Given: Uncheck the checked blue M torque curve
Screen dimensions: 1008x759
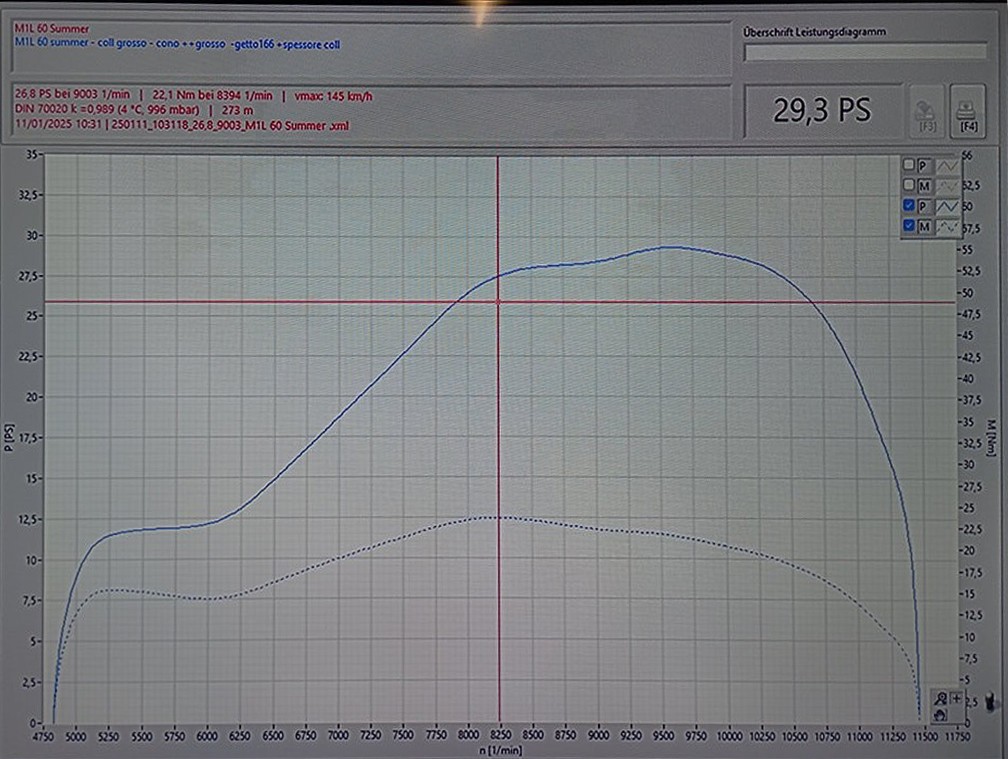Looking at the screenshot, I should (908, 227).
